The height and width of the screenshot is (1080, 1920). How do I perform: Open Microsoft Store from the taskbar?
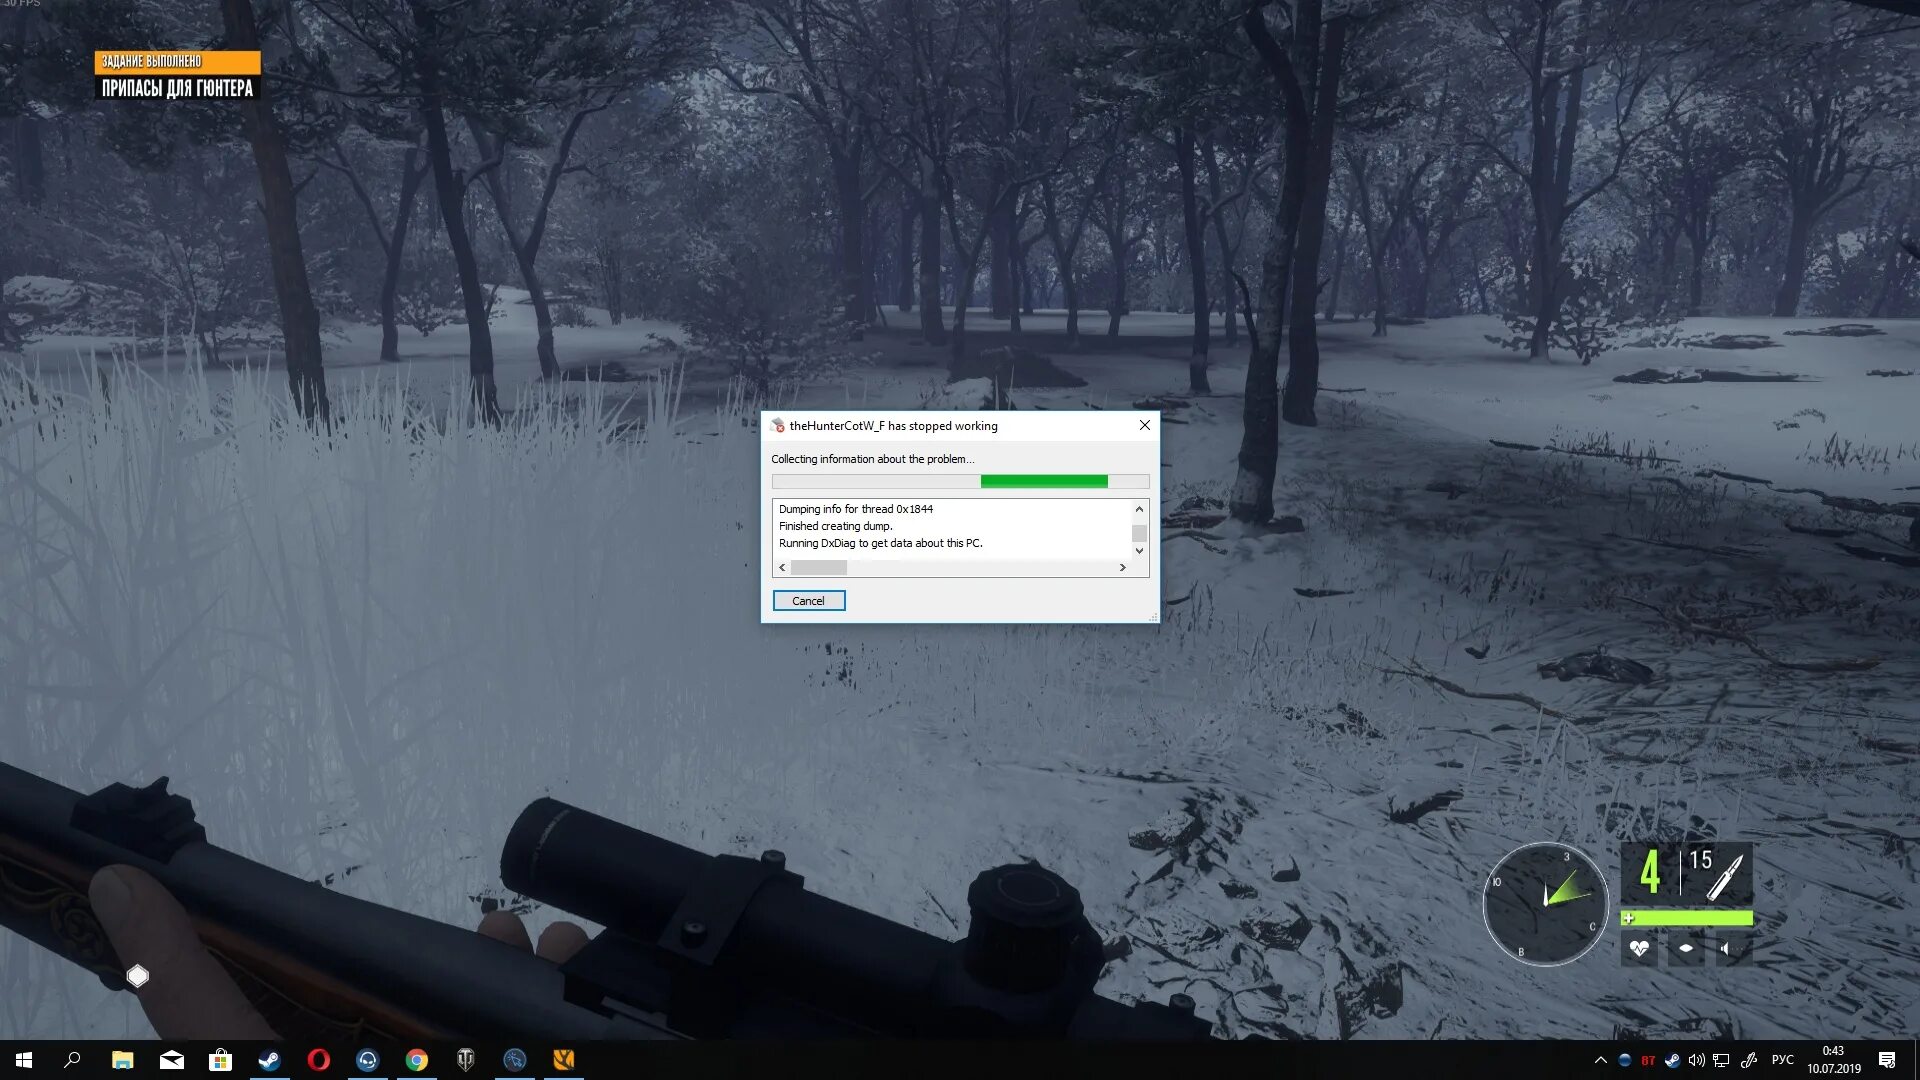[220, 1060]
